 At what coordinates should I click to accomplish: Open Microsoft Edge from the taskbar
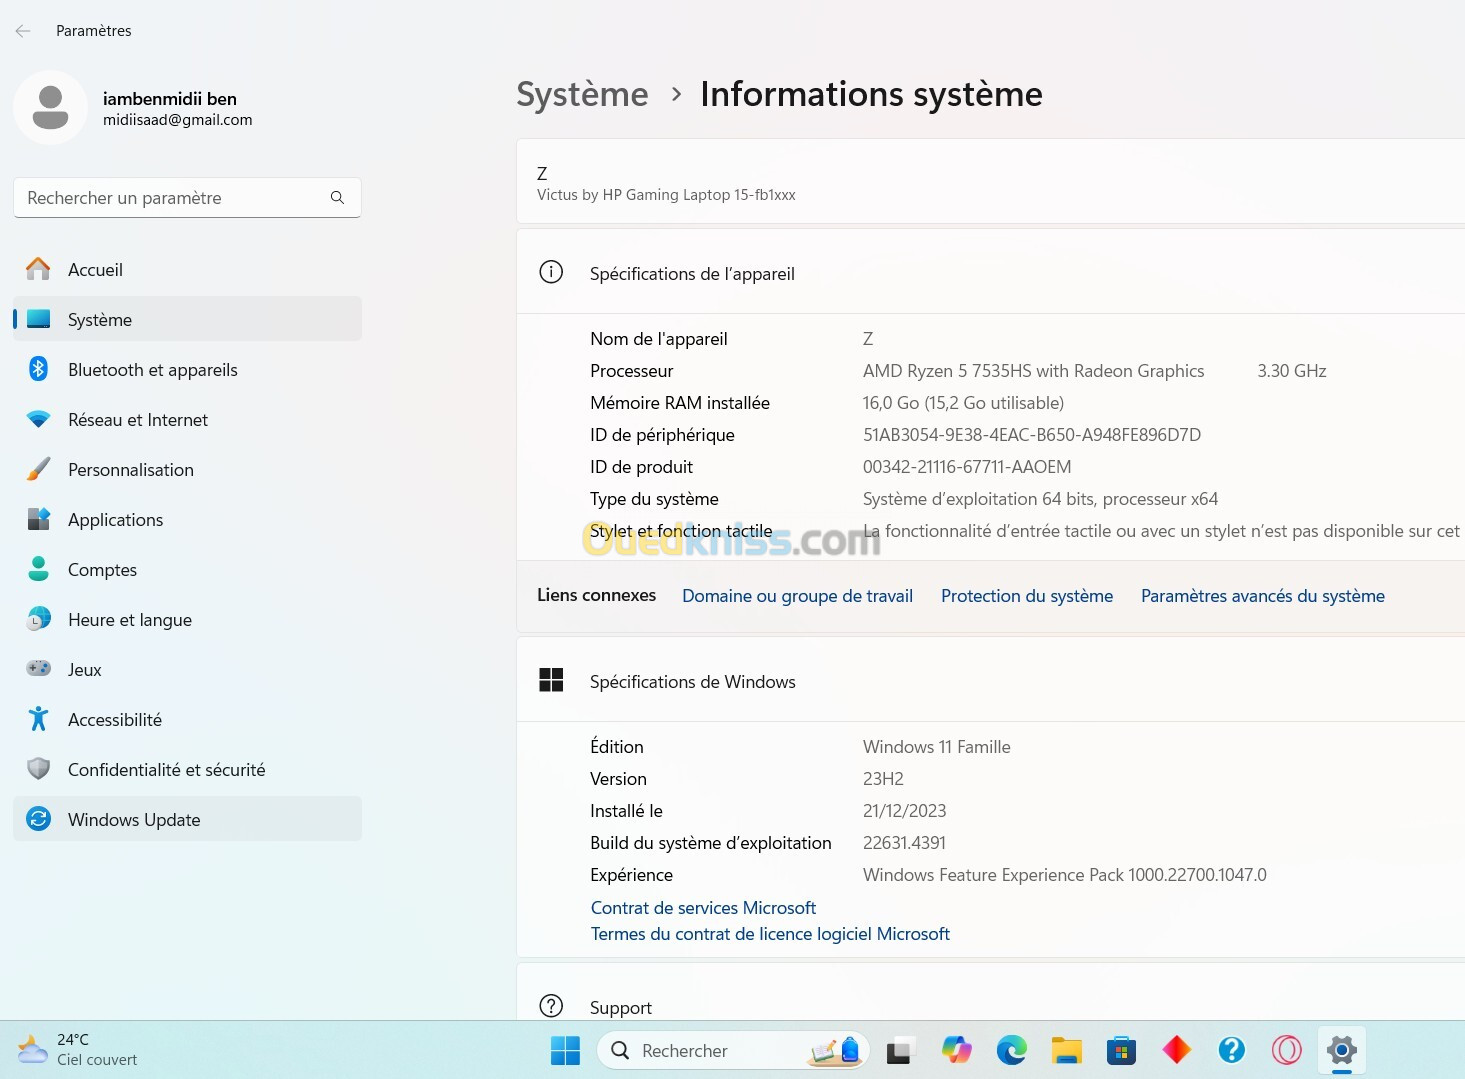pos(1012,1050)
